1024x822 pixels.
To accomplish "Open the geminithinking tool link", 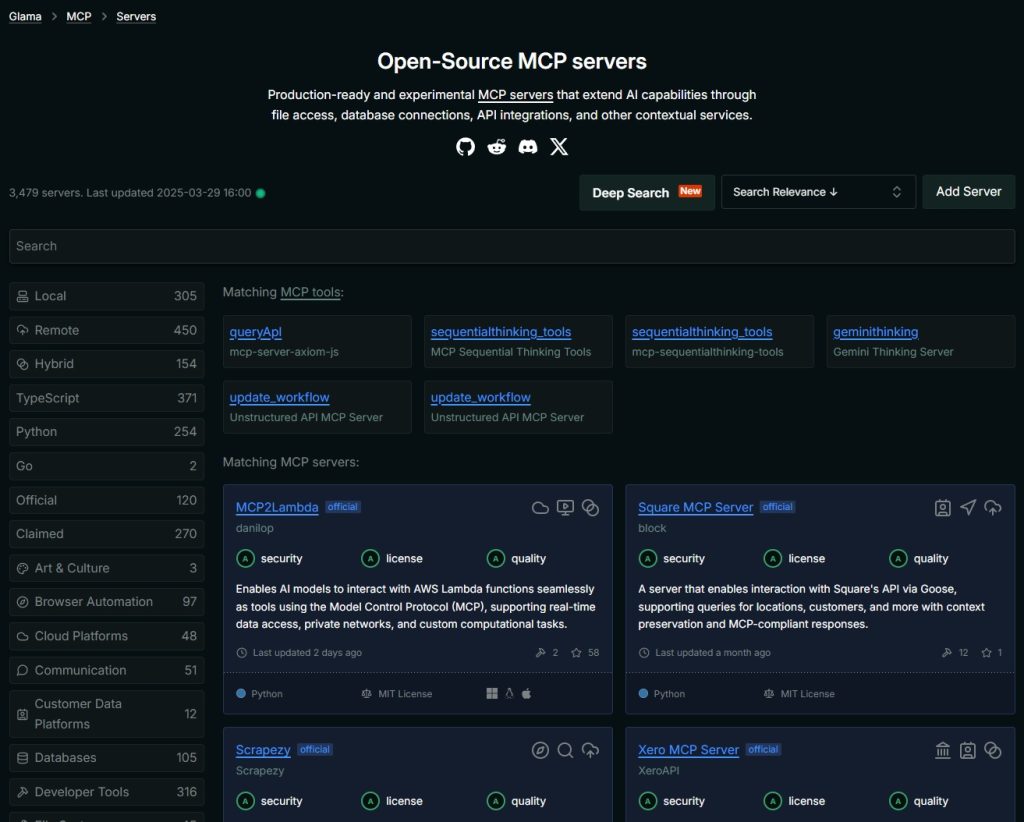I will click(875, 332).
